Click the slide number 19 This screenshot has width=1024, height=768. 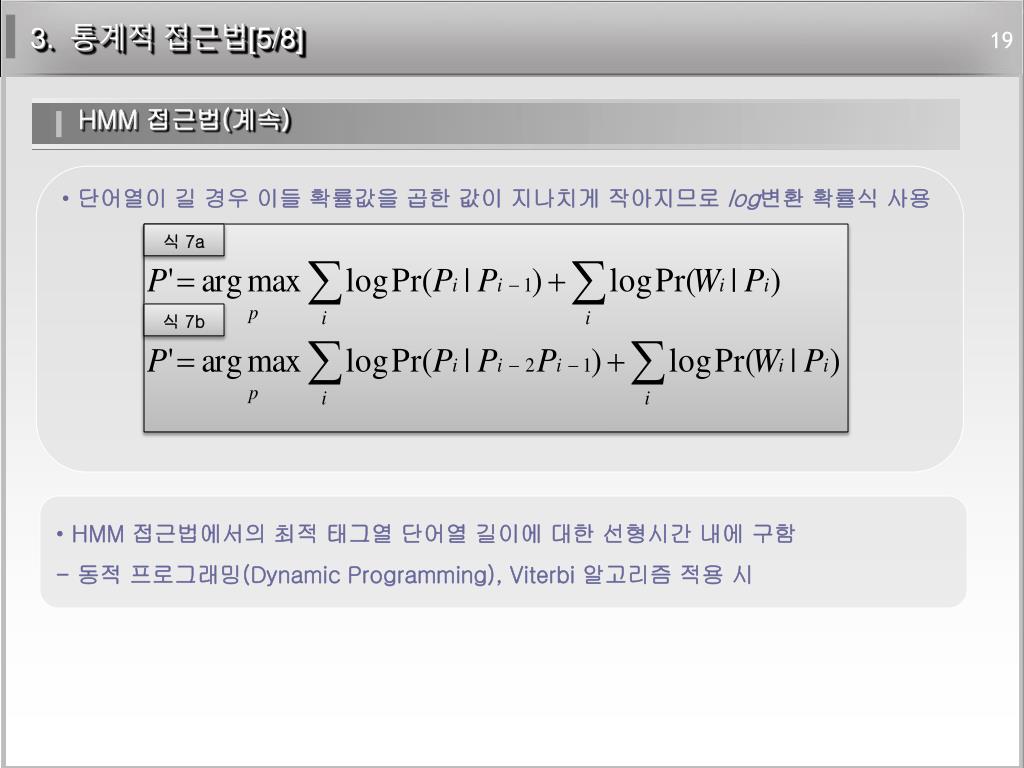(1001, 40)
